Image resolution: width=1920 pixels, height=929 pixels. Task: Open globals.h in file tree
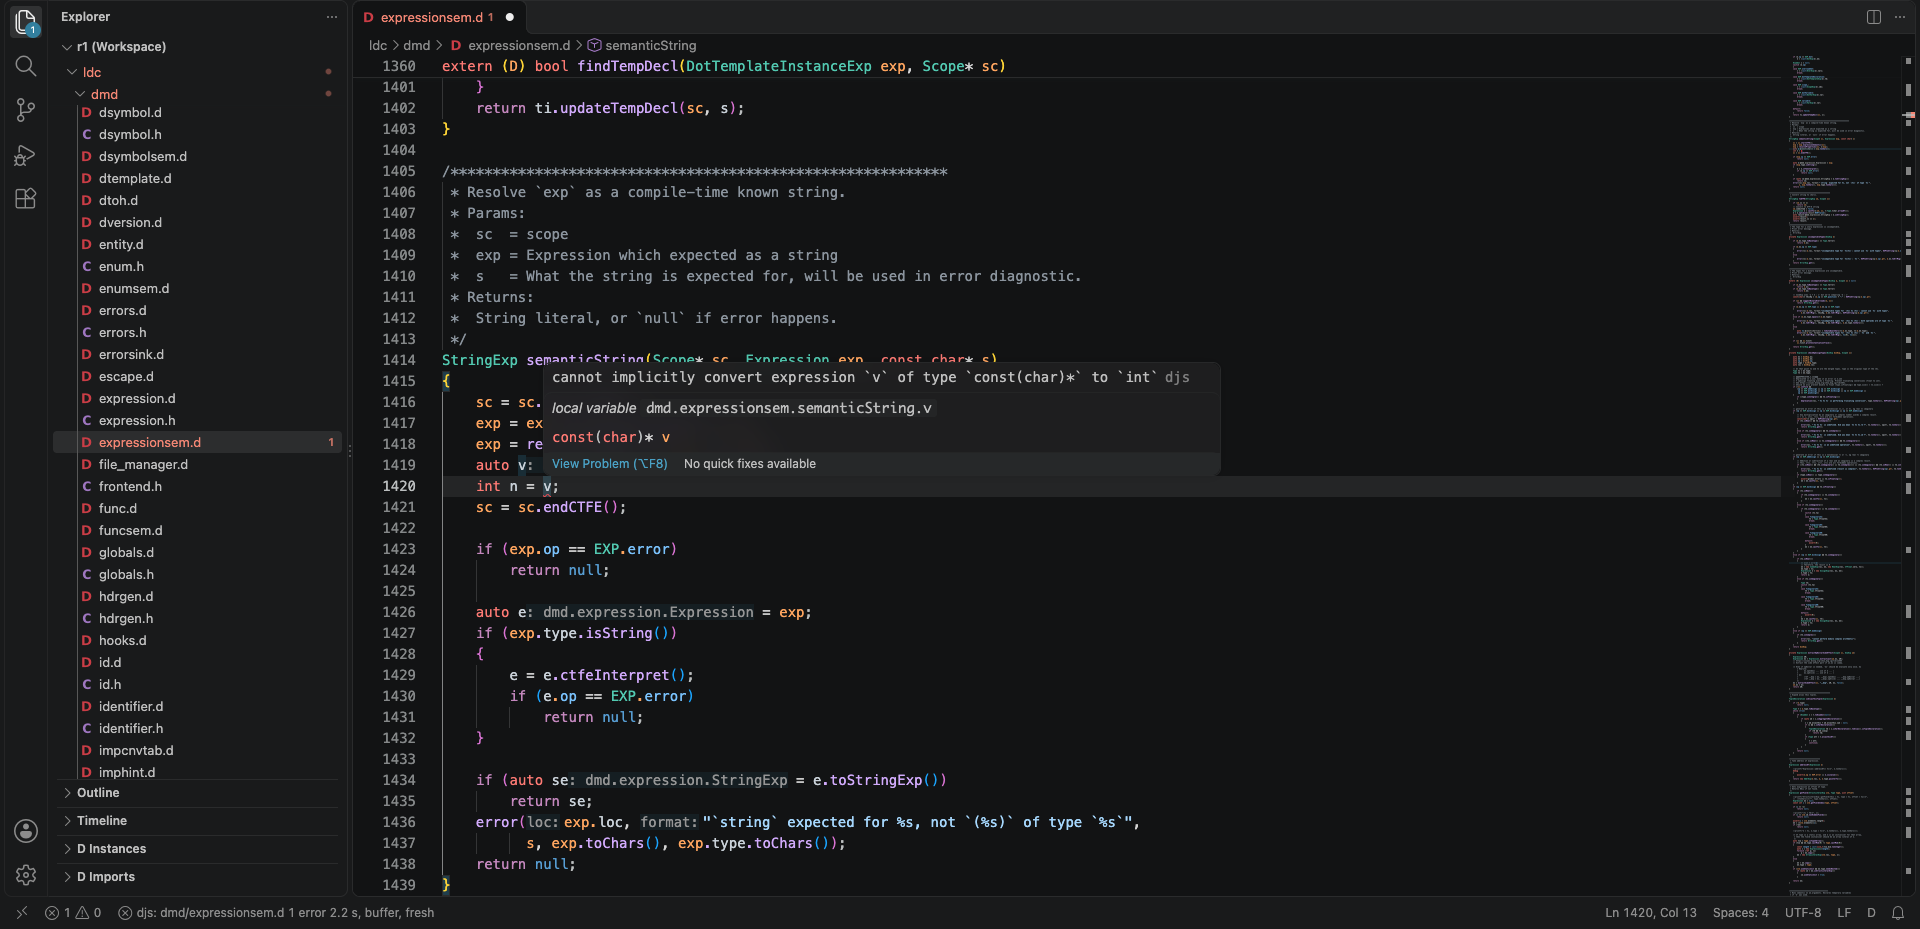tap(126, 575)
